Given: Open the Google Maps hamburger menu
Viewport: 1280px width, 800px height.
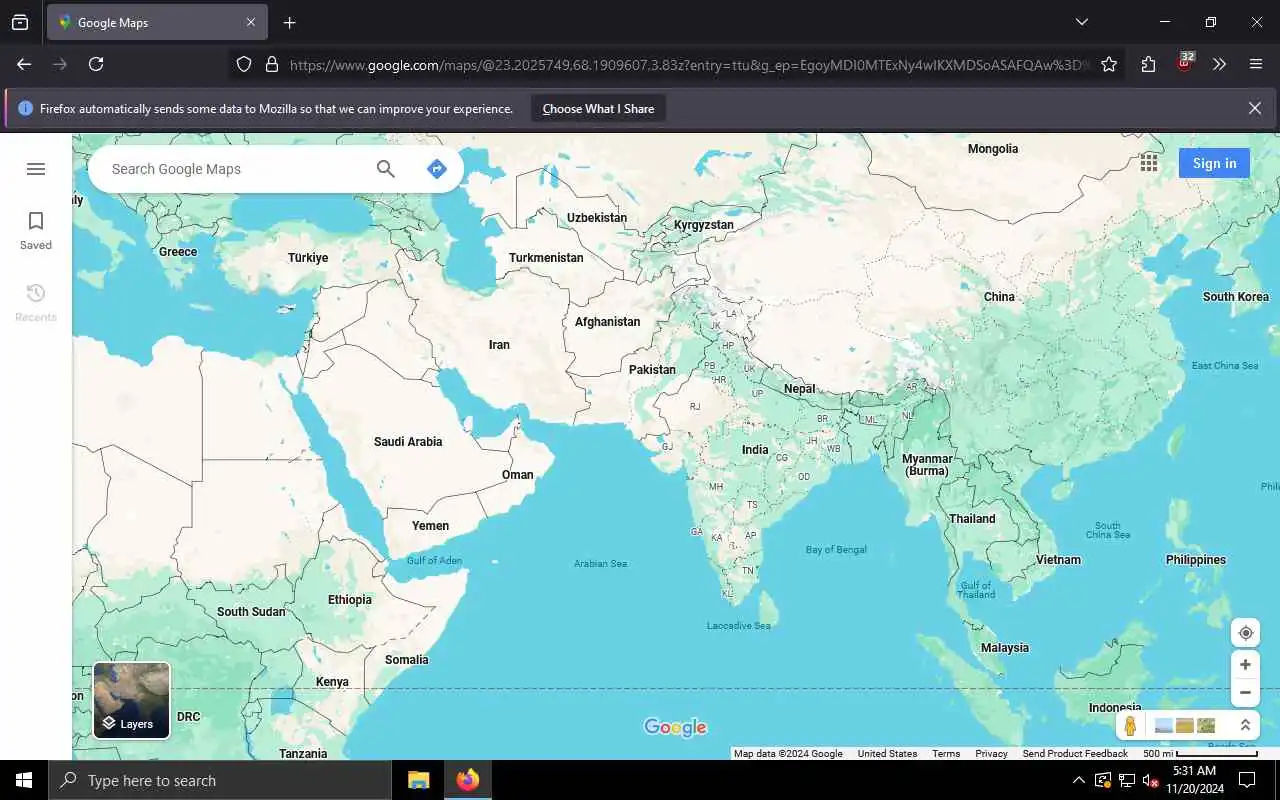Looking at the screenshot, I should 36,169.
